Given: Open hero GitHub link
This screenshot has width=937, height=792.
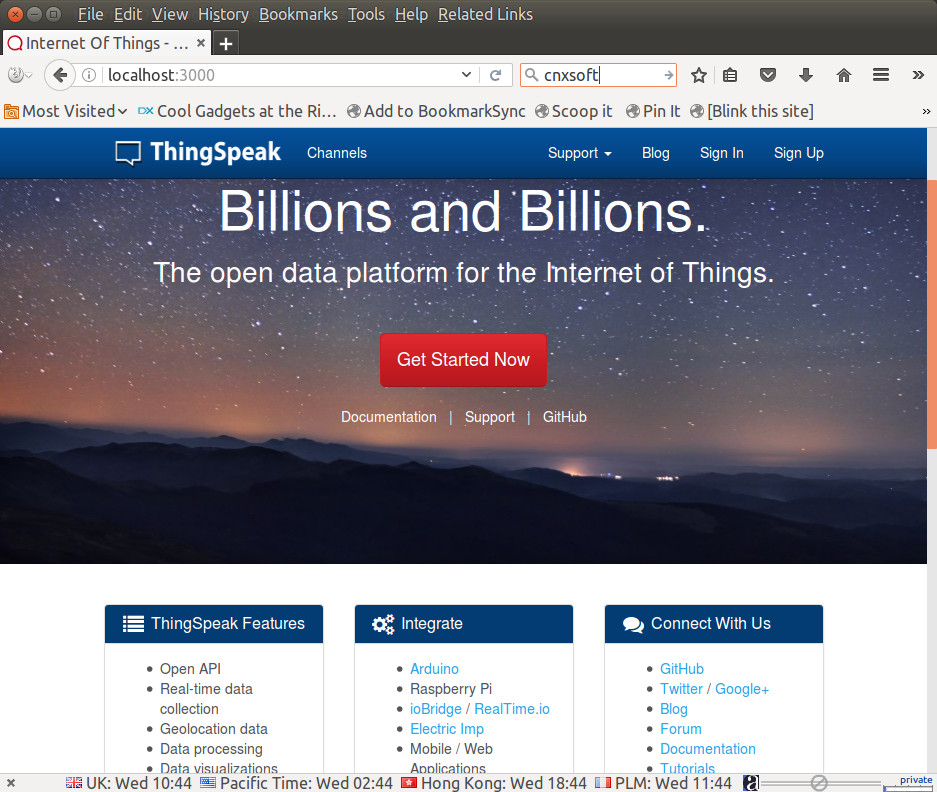Looking at the screenshot, I should tap(565, 417).
